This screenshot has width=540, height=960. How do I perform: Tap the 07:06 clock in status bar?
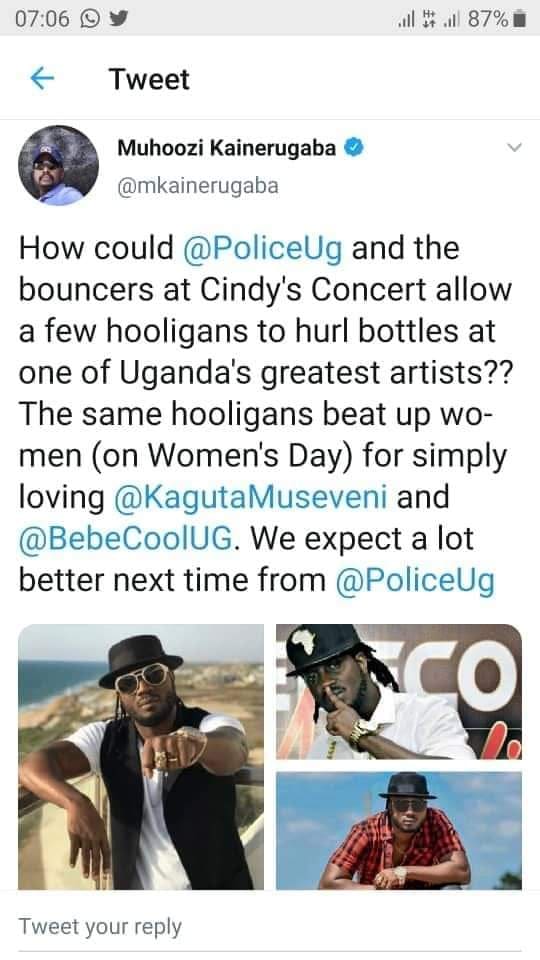point(42,20)
